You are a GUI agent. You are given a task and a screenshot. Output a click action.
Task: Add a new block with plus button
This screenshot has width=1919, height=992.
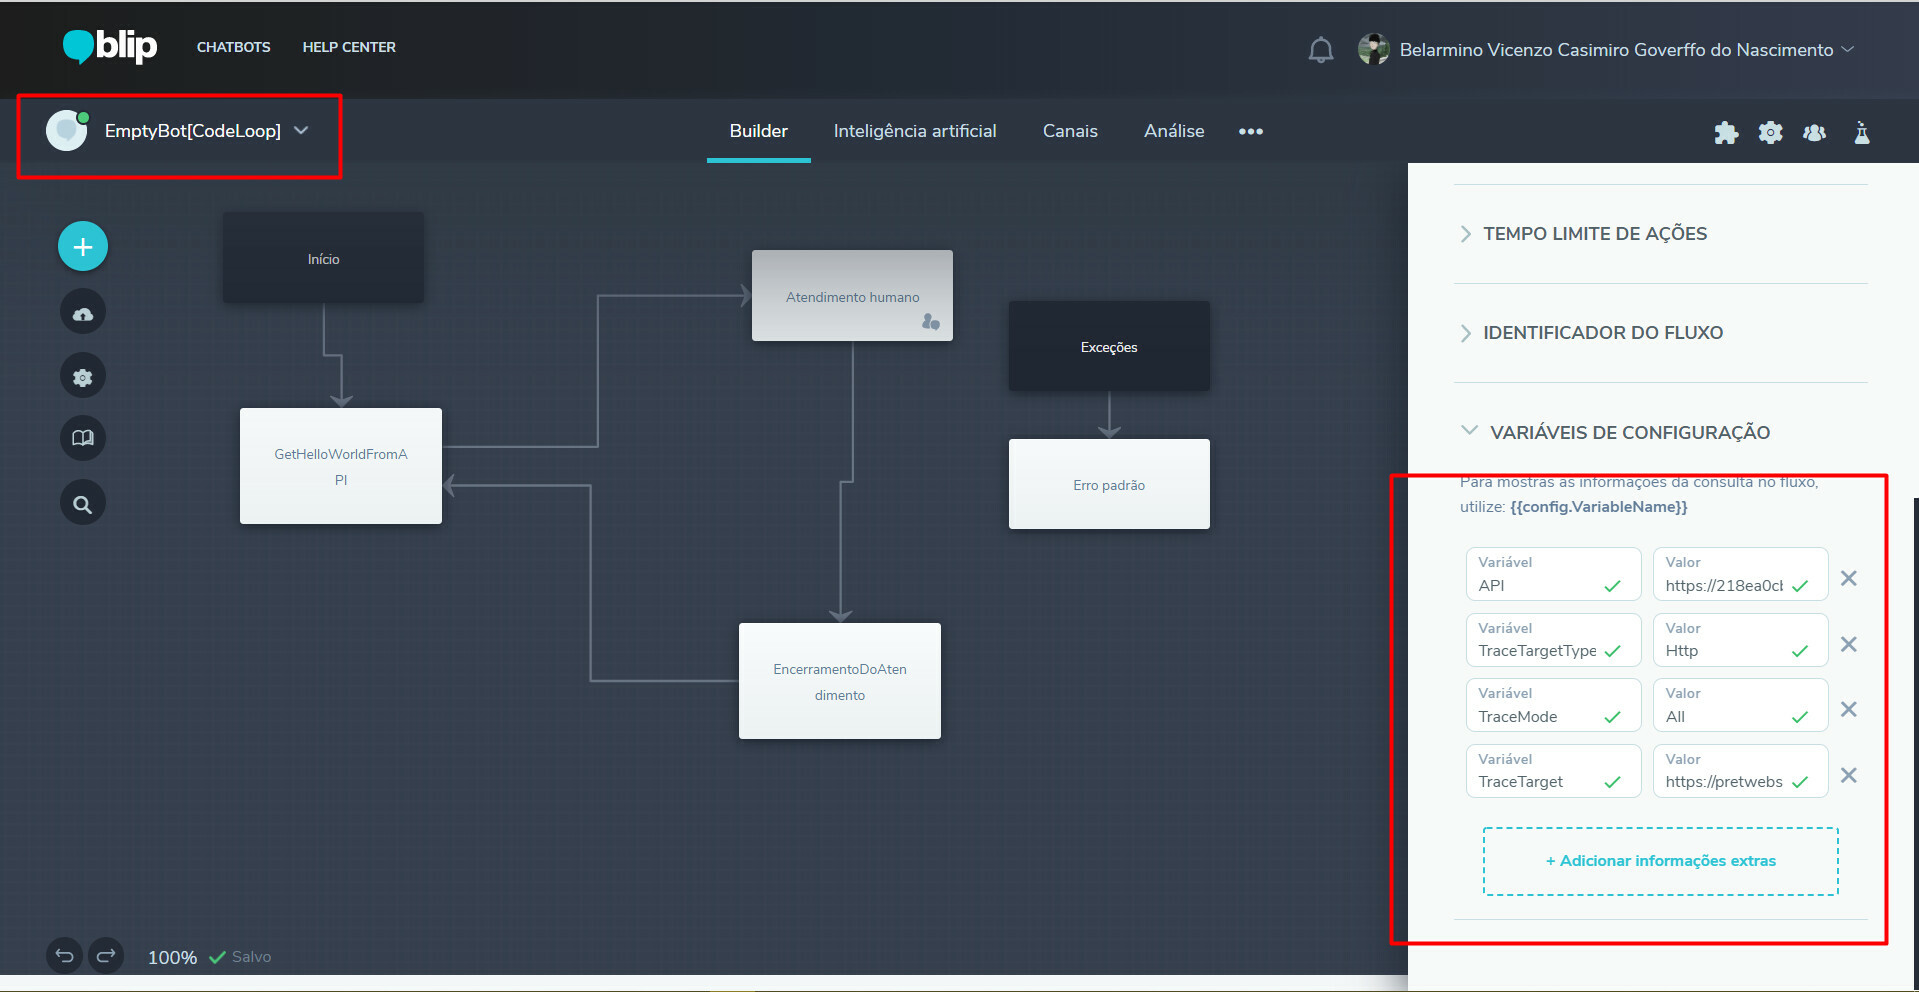(x=83, y=246)
